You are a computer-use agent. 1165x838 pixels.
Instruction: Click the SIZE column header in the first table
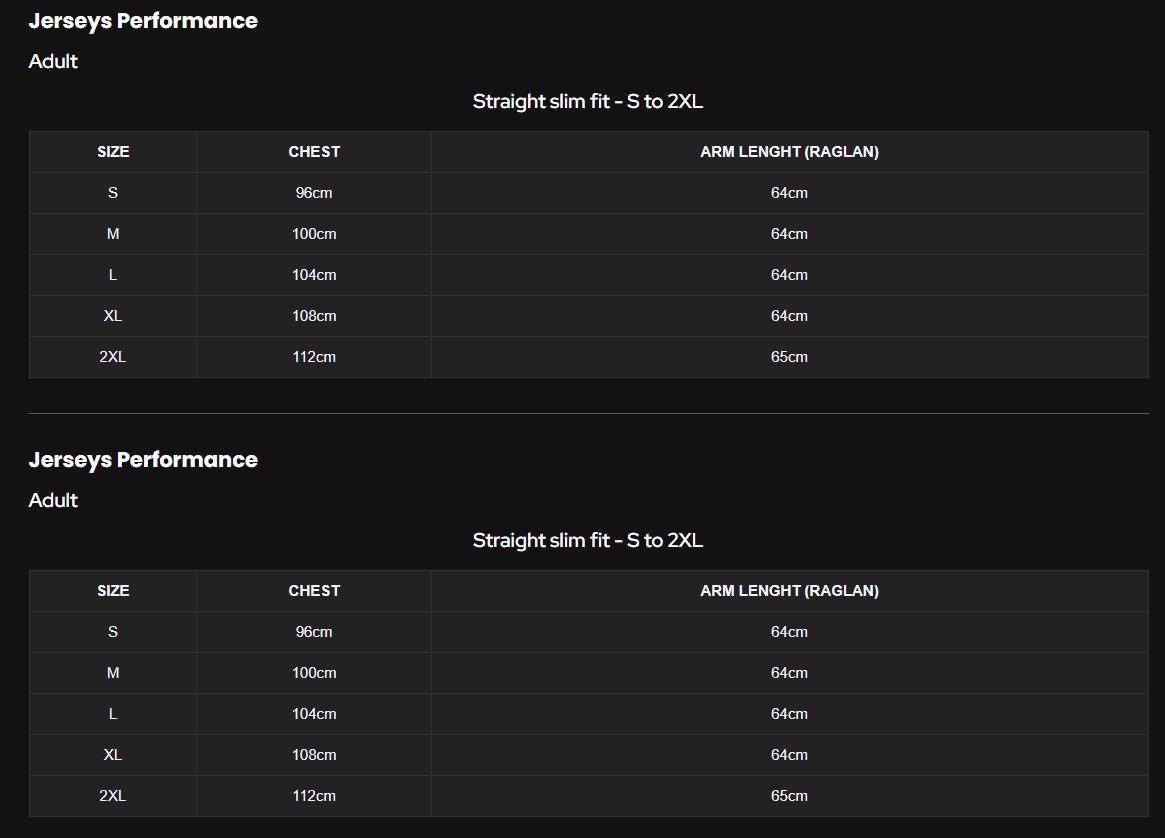pos(113,152)
